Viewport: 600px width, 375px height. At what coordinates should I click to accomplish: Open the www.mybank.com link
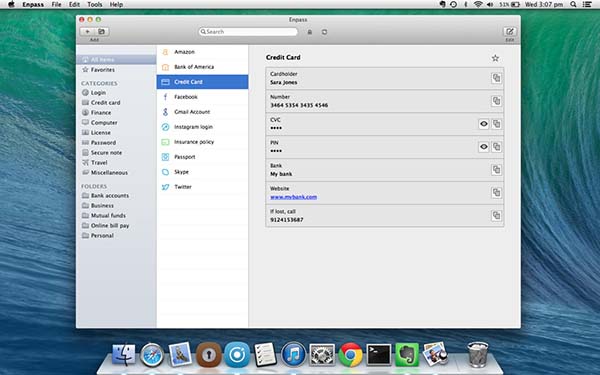click(x=293, y=197)
